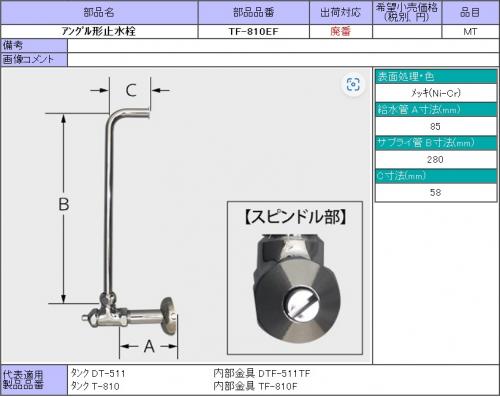Open the タンク T-810 product entry

tap(95, 386)
